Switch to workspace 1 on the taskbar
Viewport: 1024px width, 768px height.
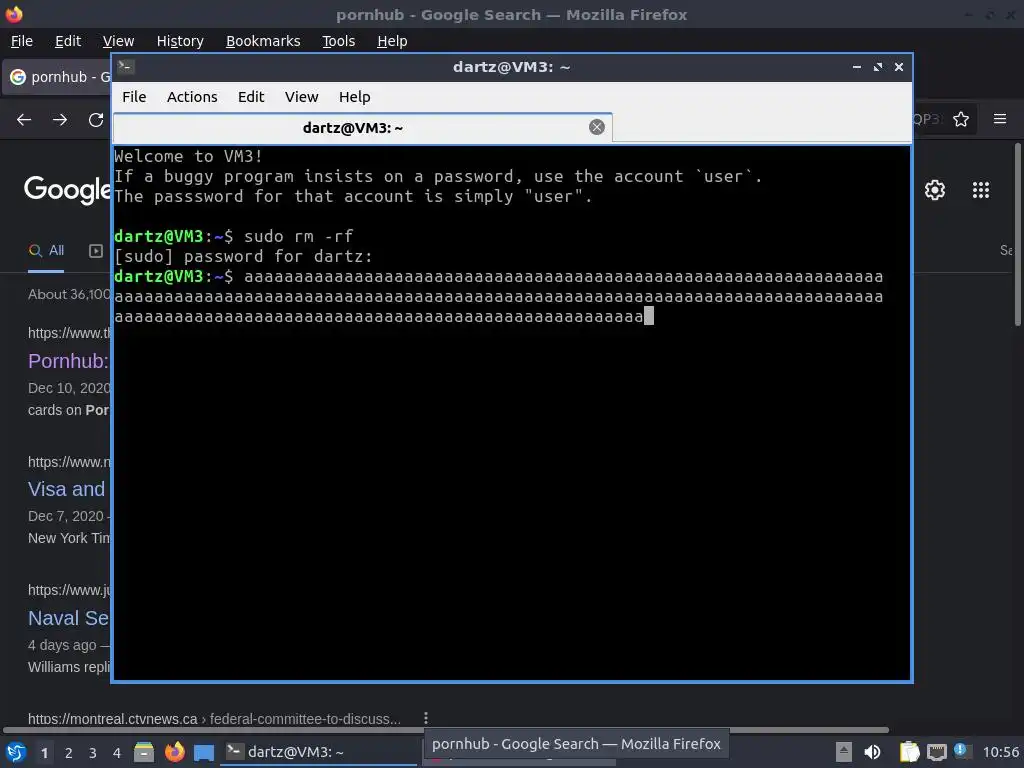coord(44,753)
